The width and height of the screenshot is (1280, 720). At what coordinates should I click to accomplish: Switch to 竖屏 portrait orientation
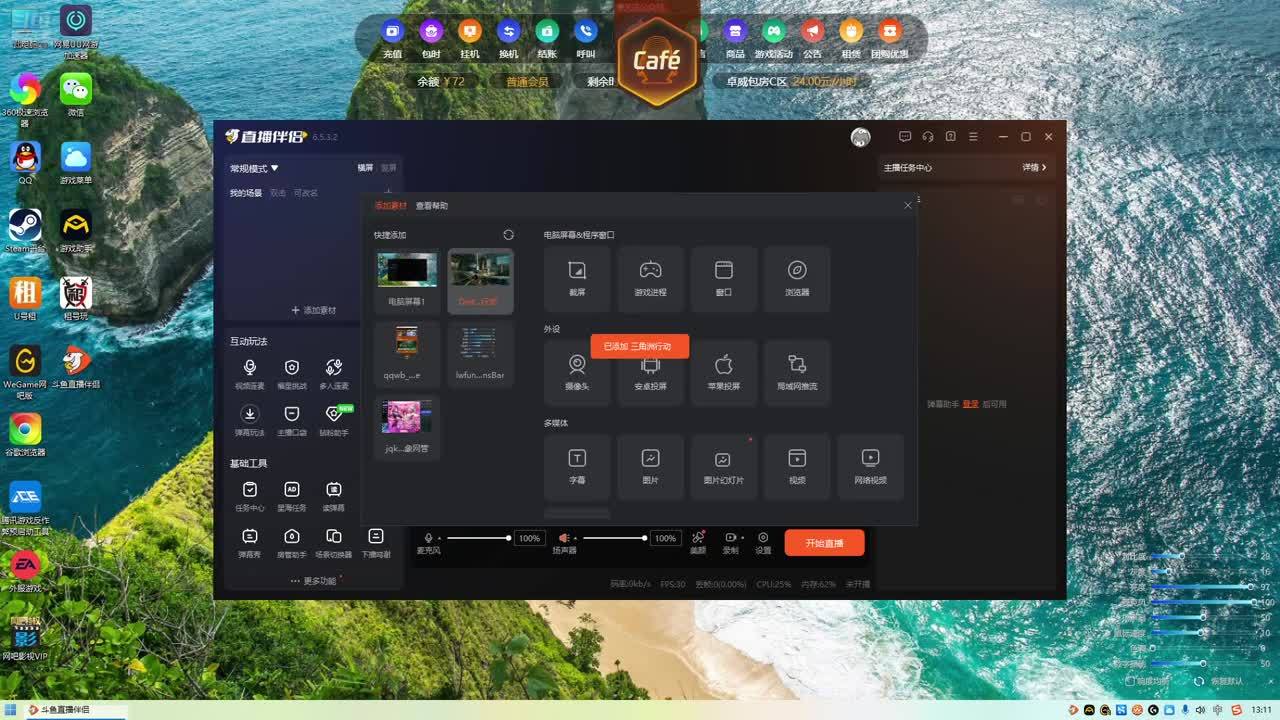point(388,168)
